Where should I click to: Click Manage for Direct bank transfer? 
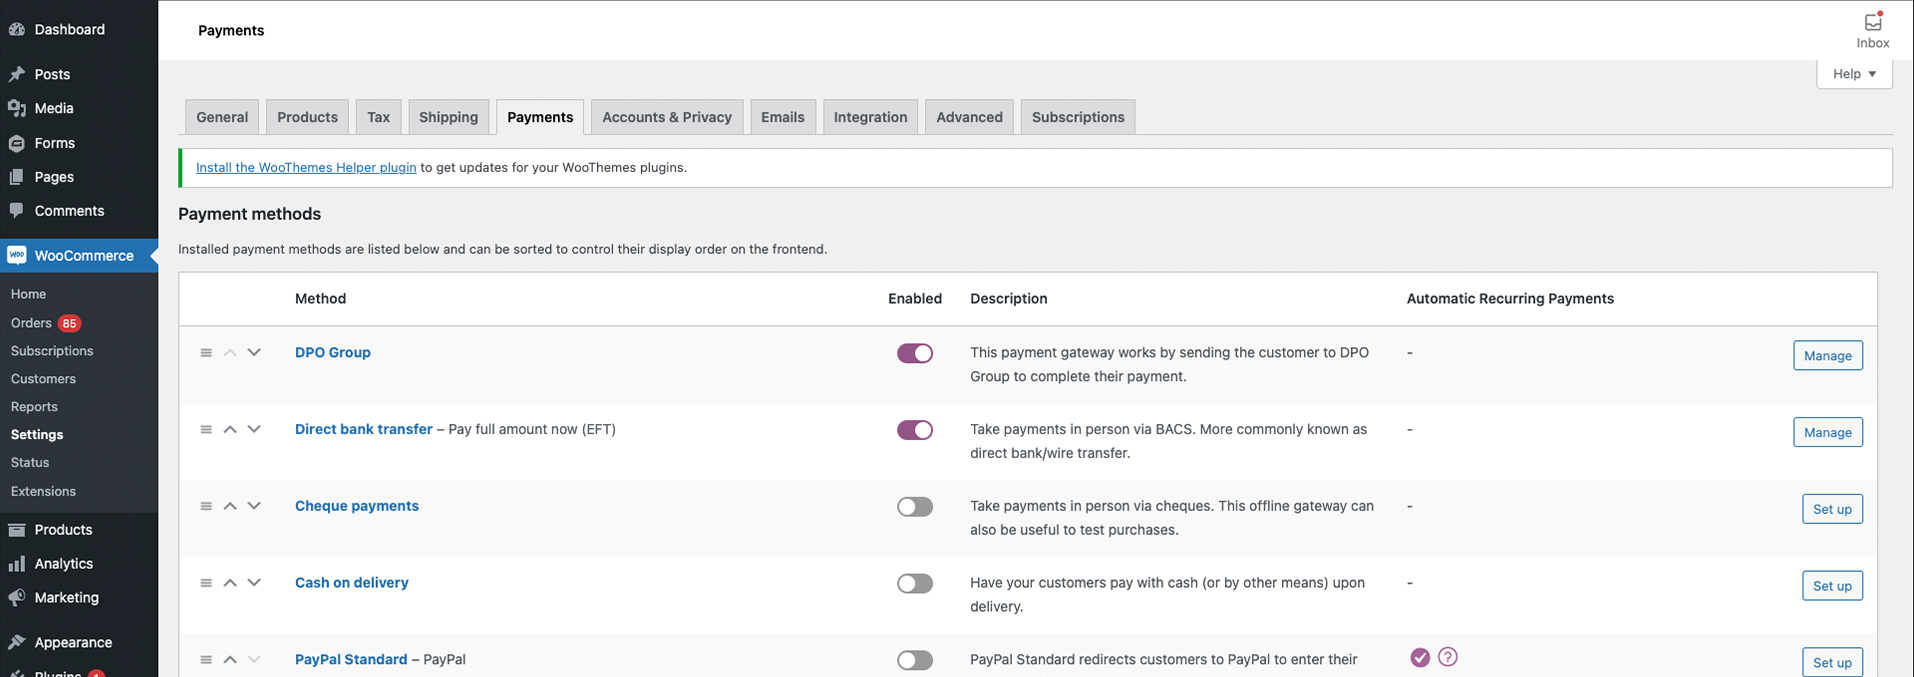point(1828,433)
